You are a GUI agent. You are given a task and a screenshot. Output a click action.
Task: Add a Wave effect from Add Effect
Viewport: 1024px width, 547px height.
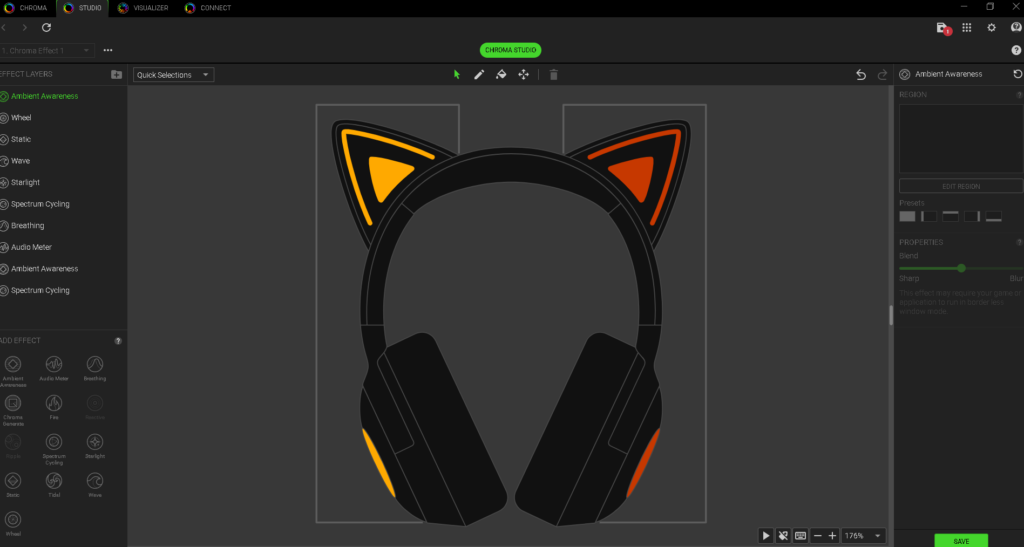point(95,484)
